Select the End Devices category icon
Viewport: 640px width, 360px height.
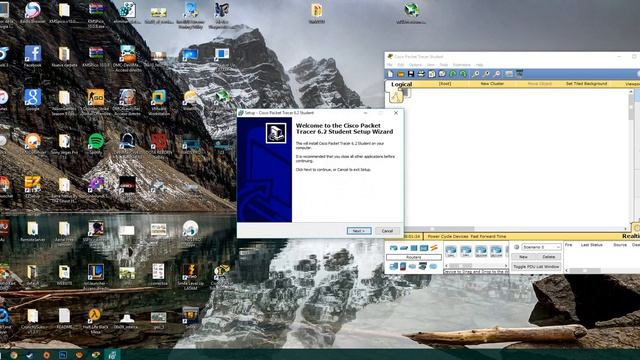pos(393,267)
